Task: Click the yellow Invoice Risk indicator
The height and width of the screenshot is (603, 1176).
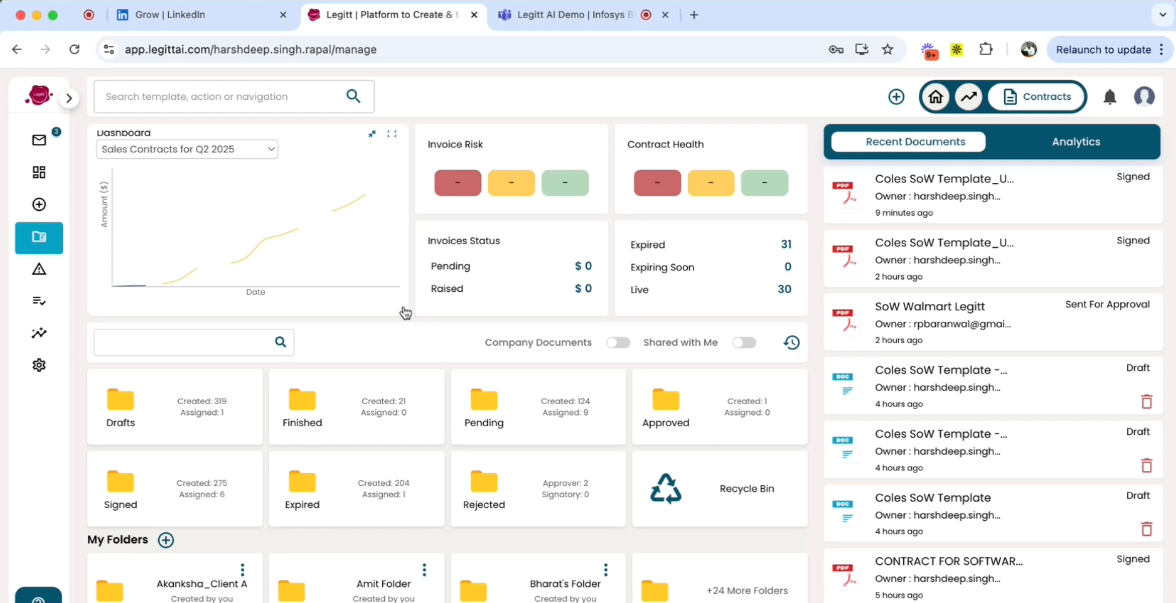Action: pyautogui.click(x=511, y=183)
